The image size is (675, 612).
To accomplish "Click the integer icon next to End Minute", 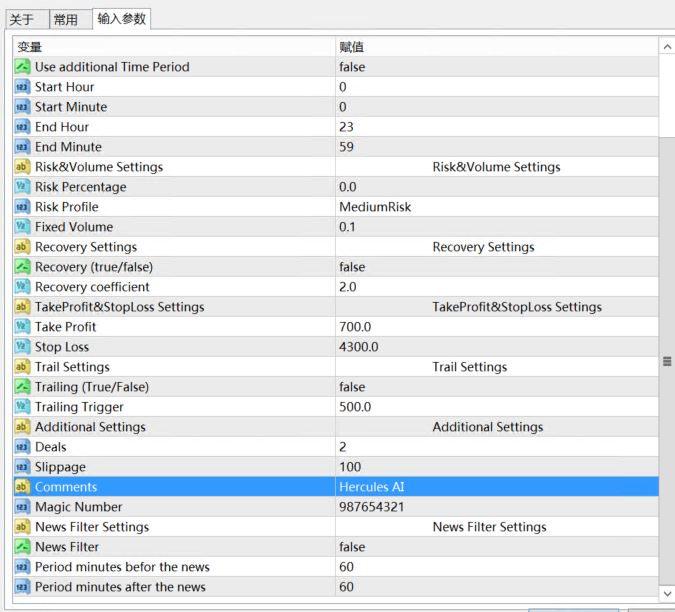I will click(22, 147).
